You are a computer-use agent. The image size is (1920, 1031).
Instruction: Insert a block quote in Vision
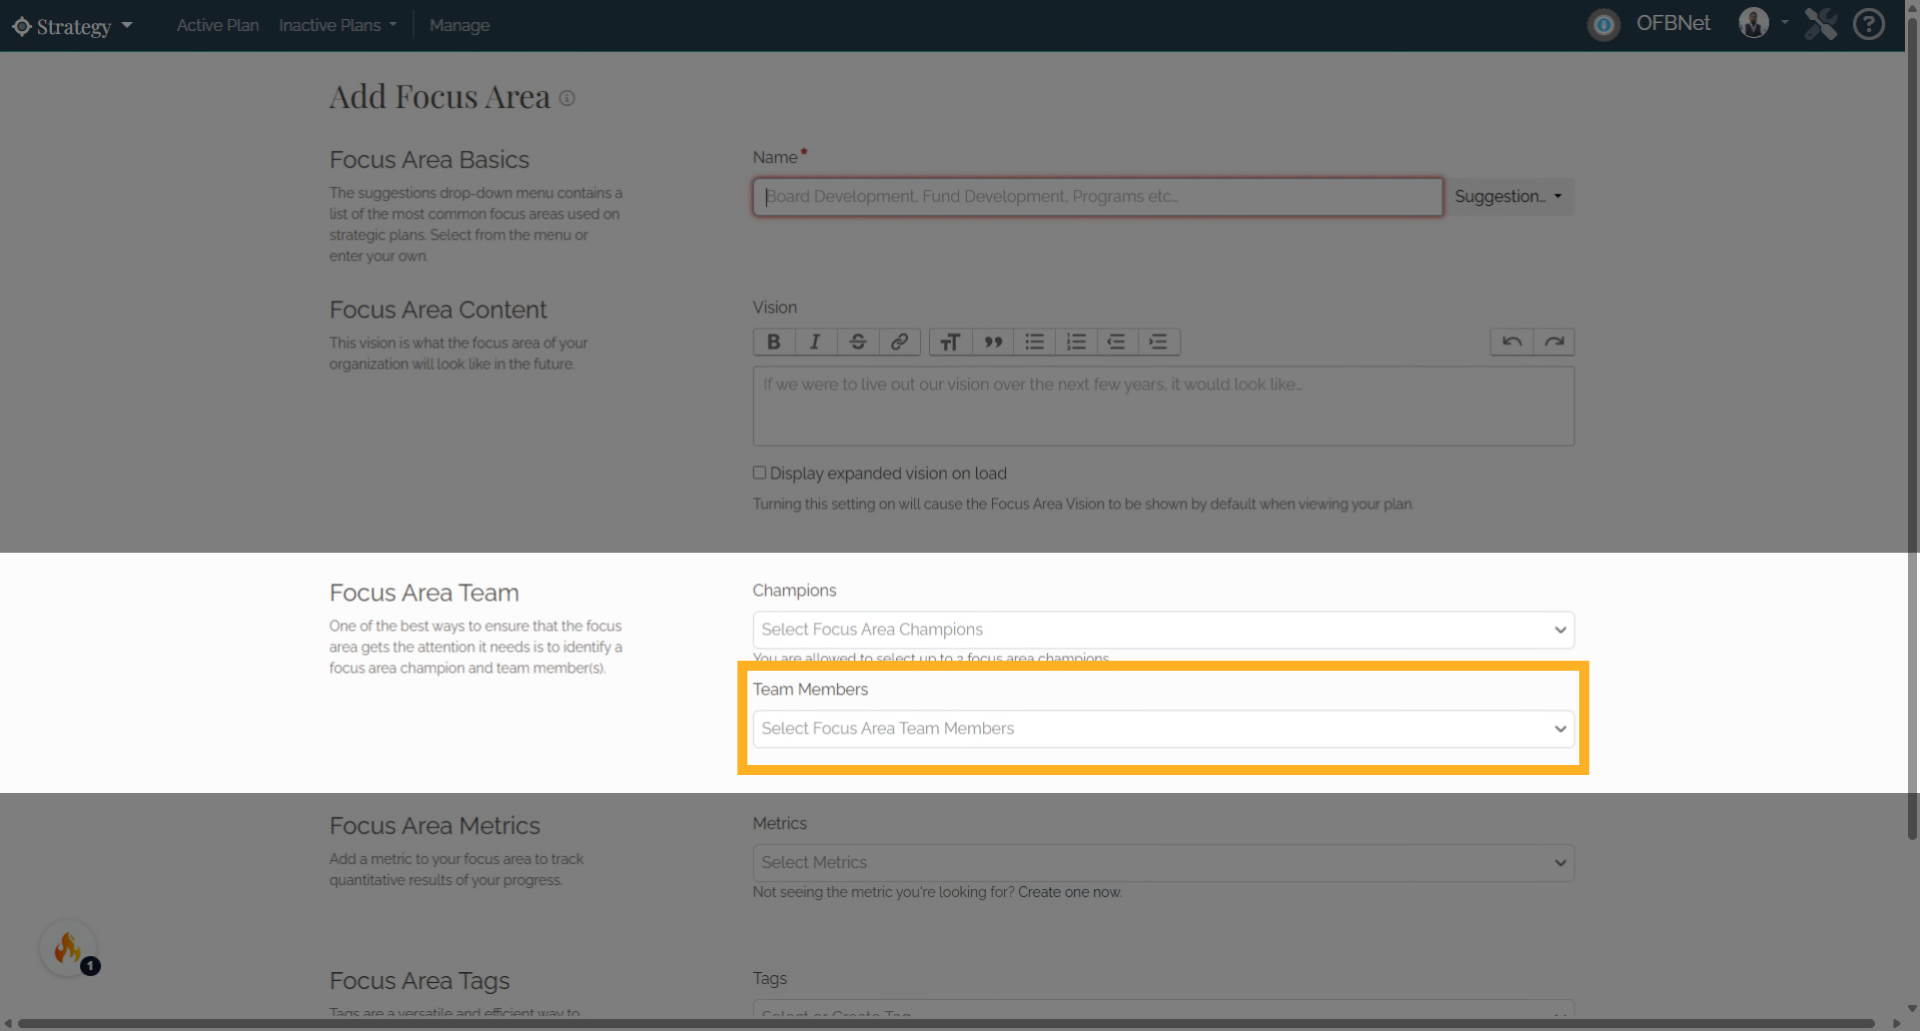[x=992, y=342]
